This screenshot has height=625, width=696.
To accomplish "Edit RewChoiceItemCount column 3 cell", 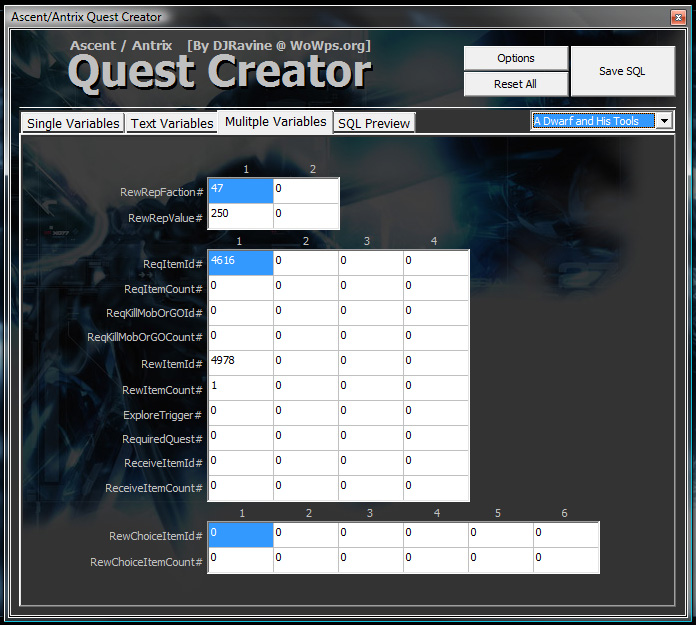I will 371,560.
